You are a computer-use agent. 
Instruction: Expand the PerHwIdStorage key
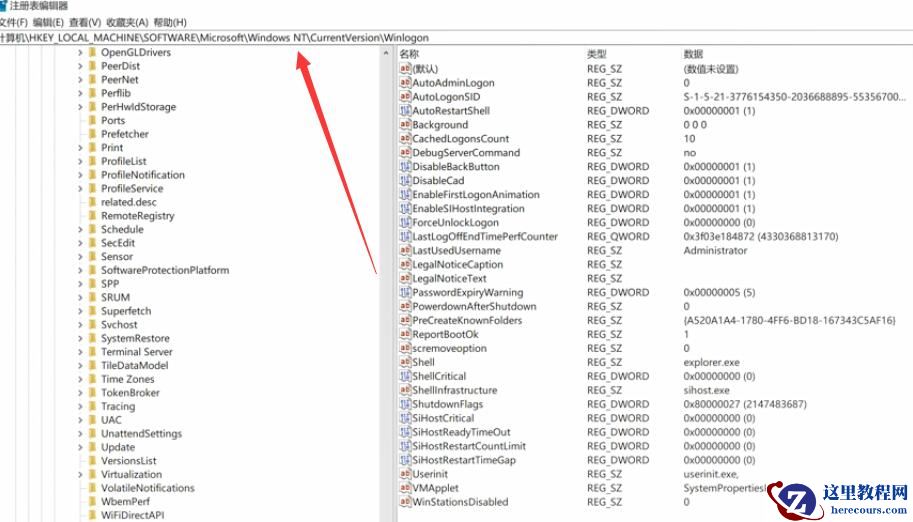point(80,107)
